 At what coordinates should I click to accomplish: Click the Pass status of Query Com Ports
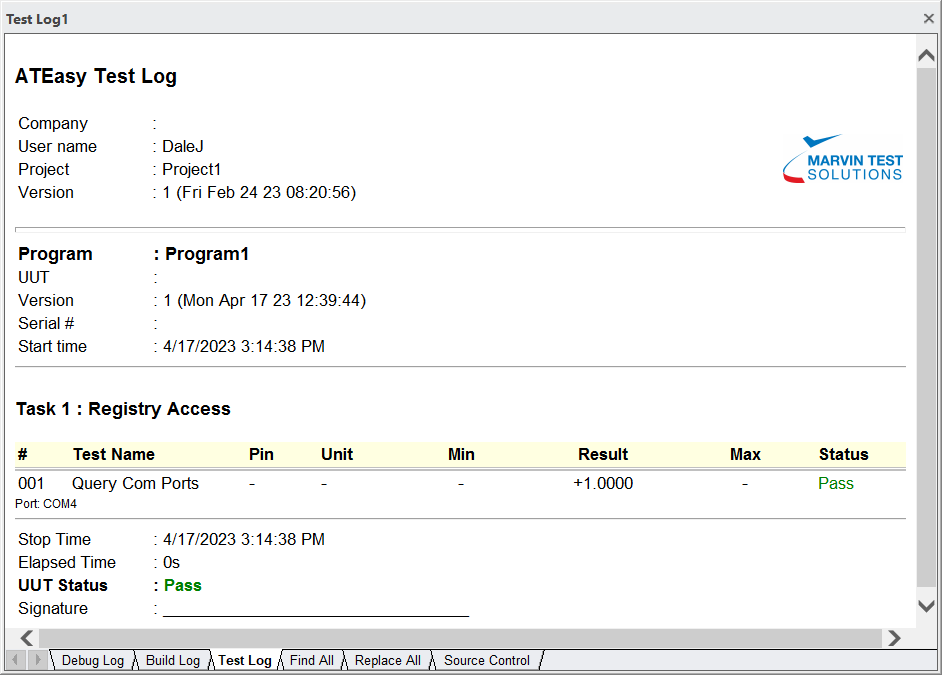point(836,483)
